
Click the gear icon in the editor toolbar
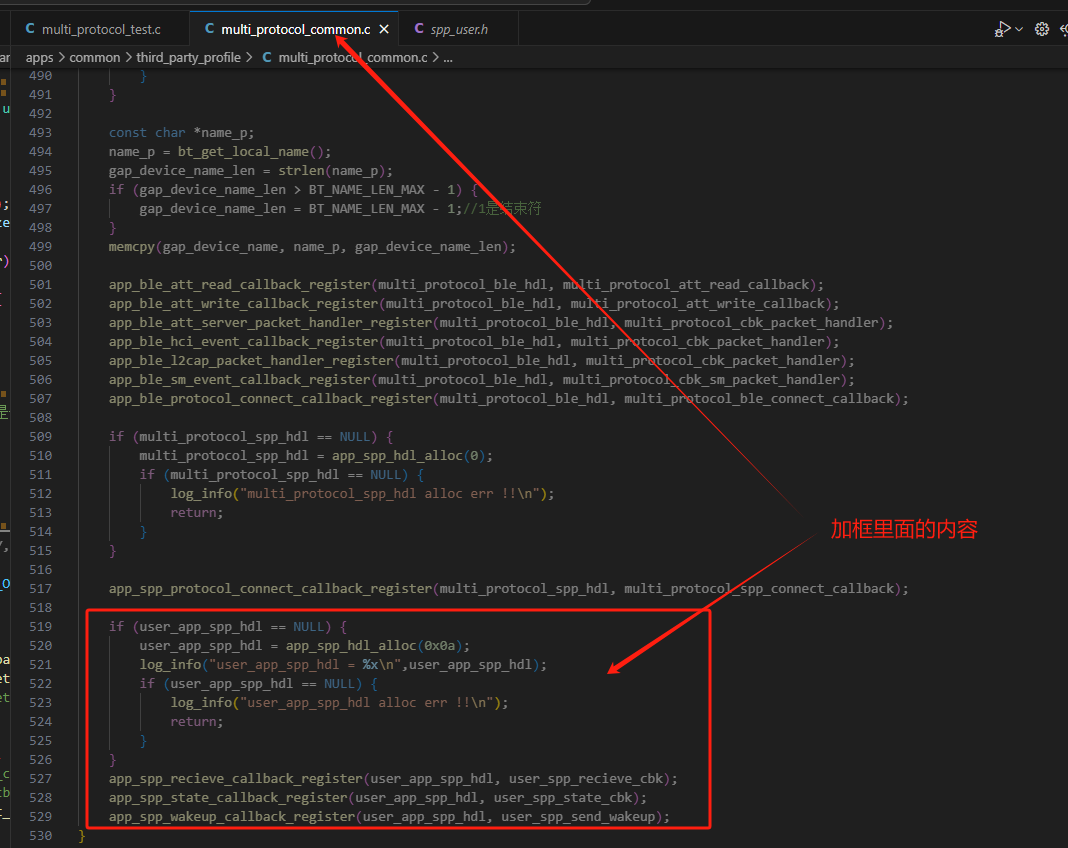(1041, 29)
